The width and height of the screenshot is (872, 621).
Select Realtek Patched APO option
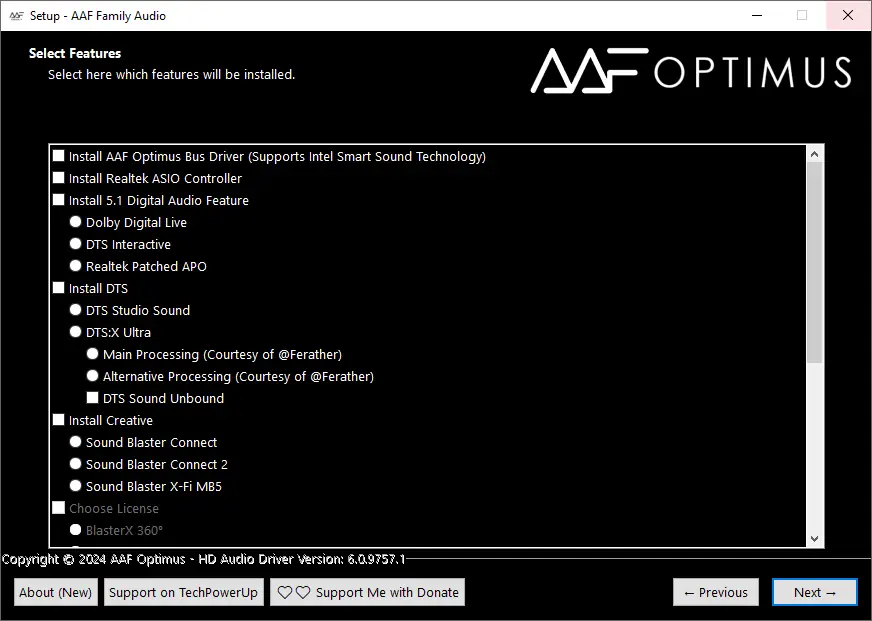(75, 266)
